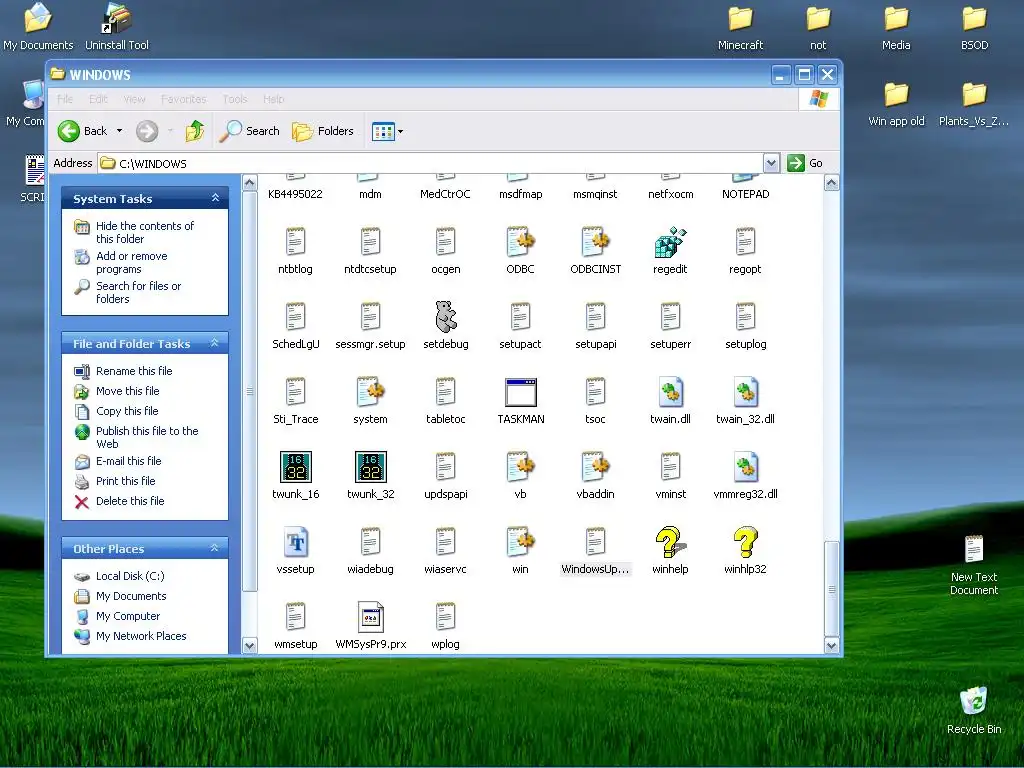The height and width of the screenshot is (768, 1024).
Task: Select the Uninstall Tool desktop shortcut
Action: 117,27
